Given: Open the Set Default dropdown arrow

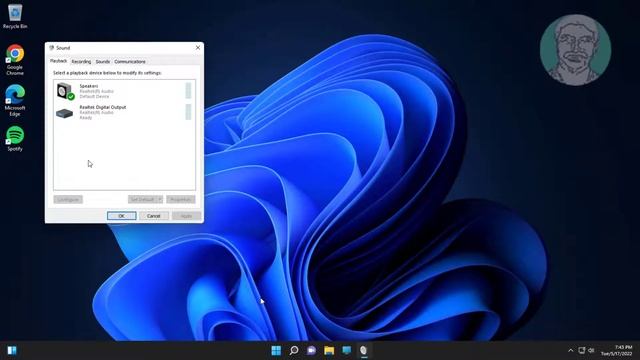Looking at the screenshot, I should click(x=160, y=199).
